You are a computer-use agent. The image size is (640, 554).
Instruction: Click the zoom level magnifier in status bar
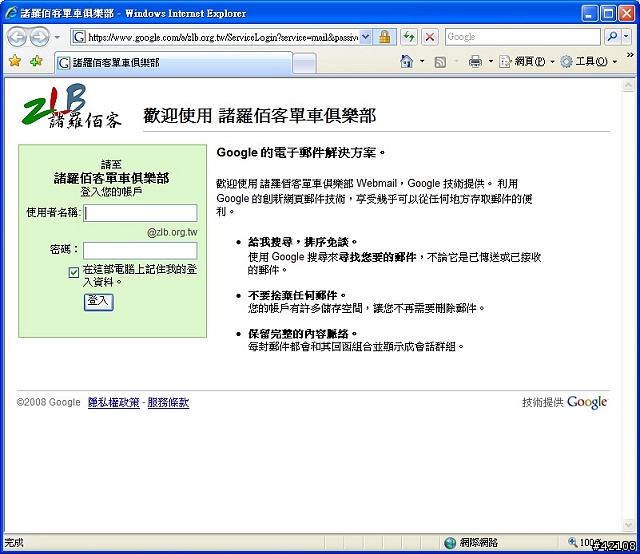572,542
